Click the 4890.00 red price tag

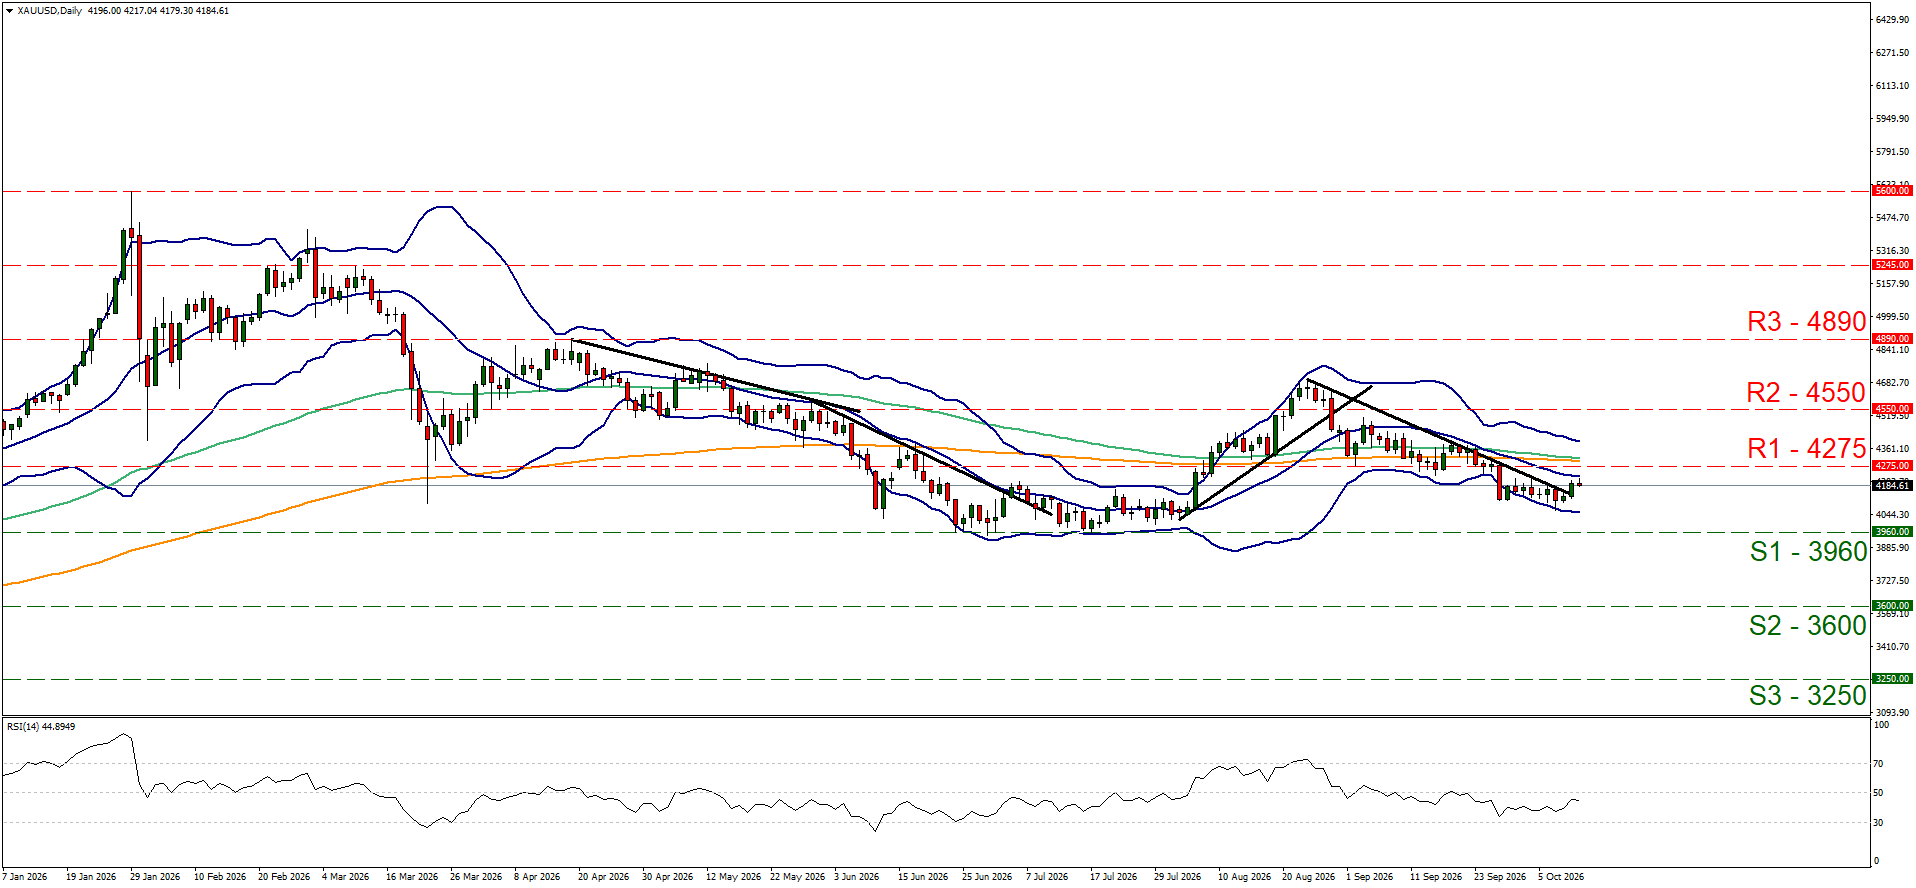[x=1892, y=339]
